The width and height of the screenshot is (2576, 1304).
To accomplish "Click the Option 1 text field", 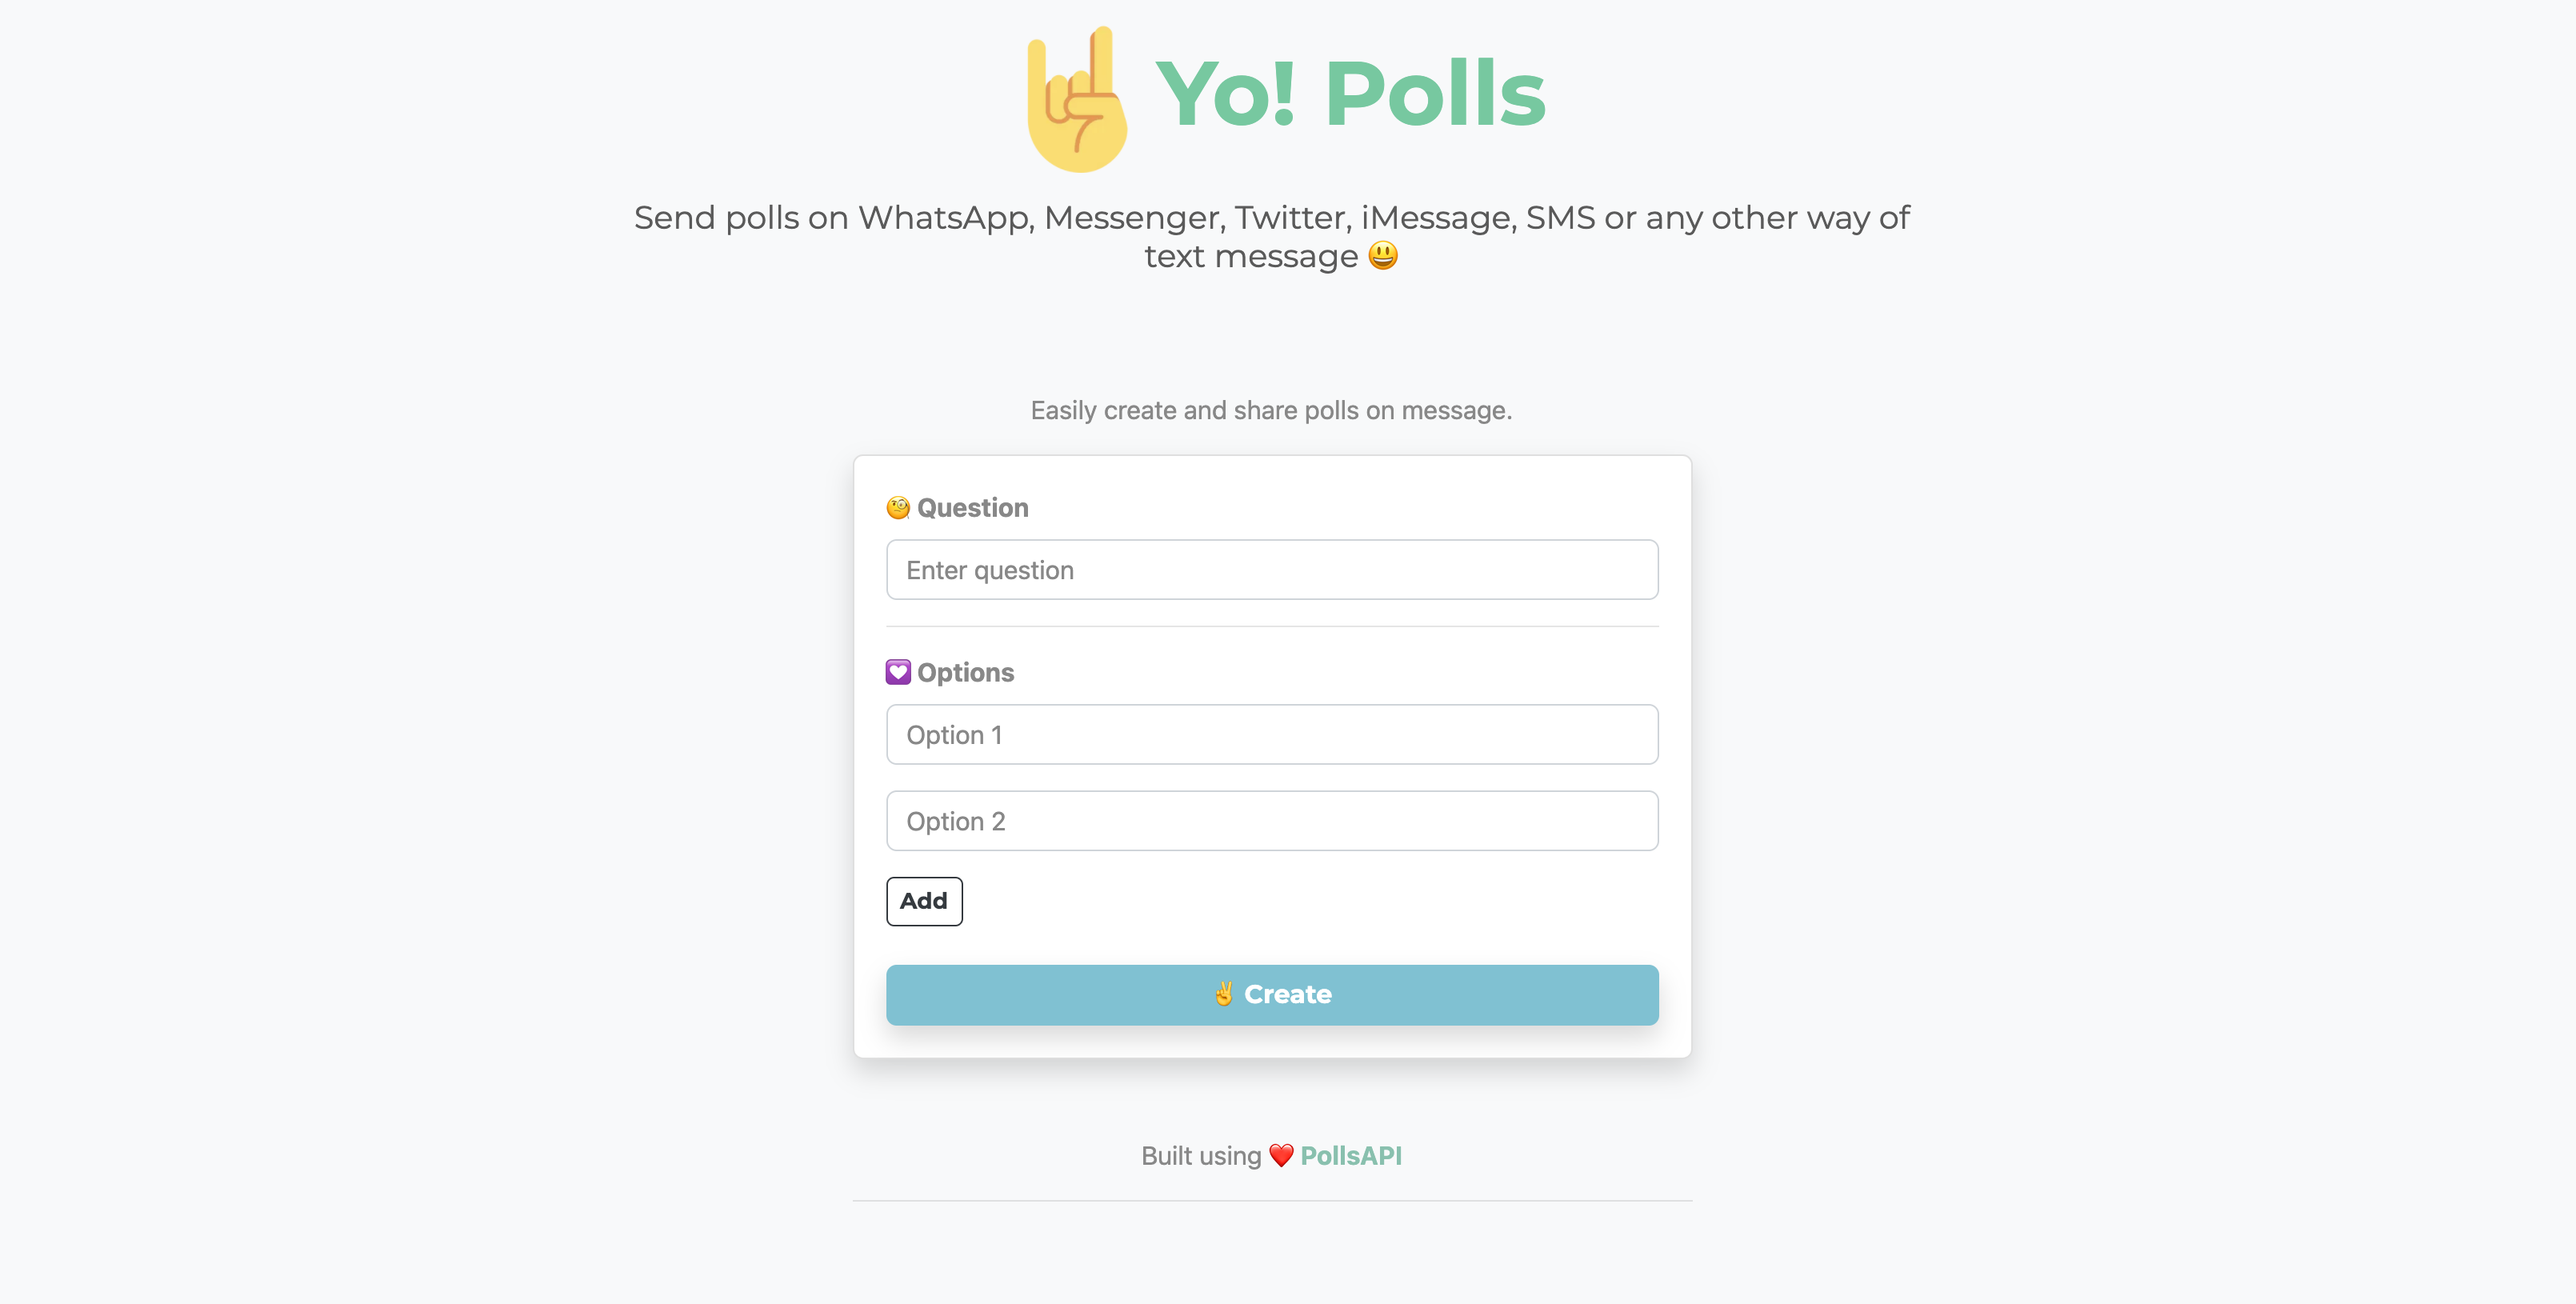I will click(1272, 734).
